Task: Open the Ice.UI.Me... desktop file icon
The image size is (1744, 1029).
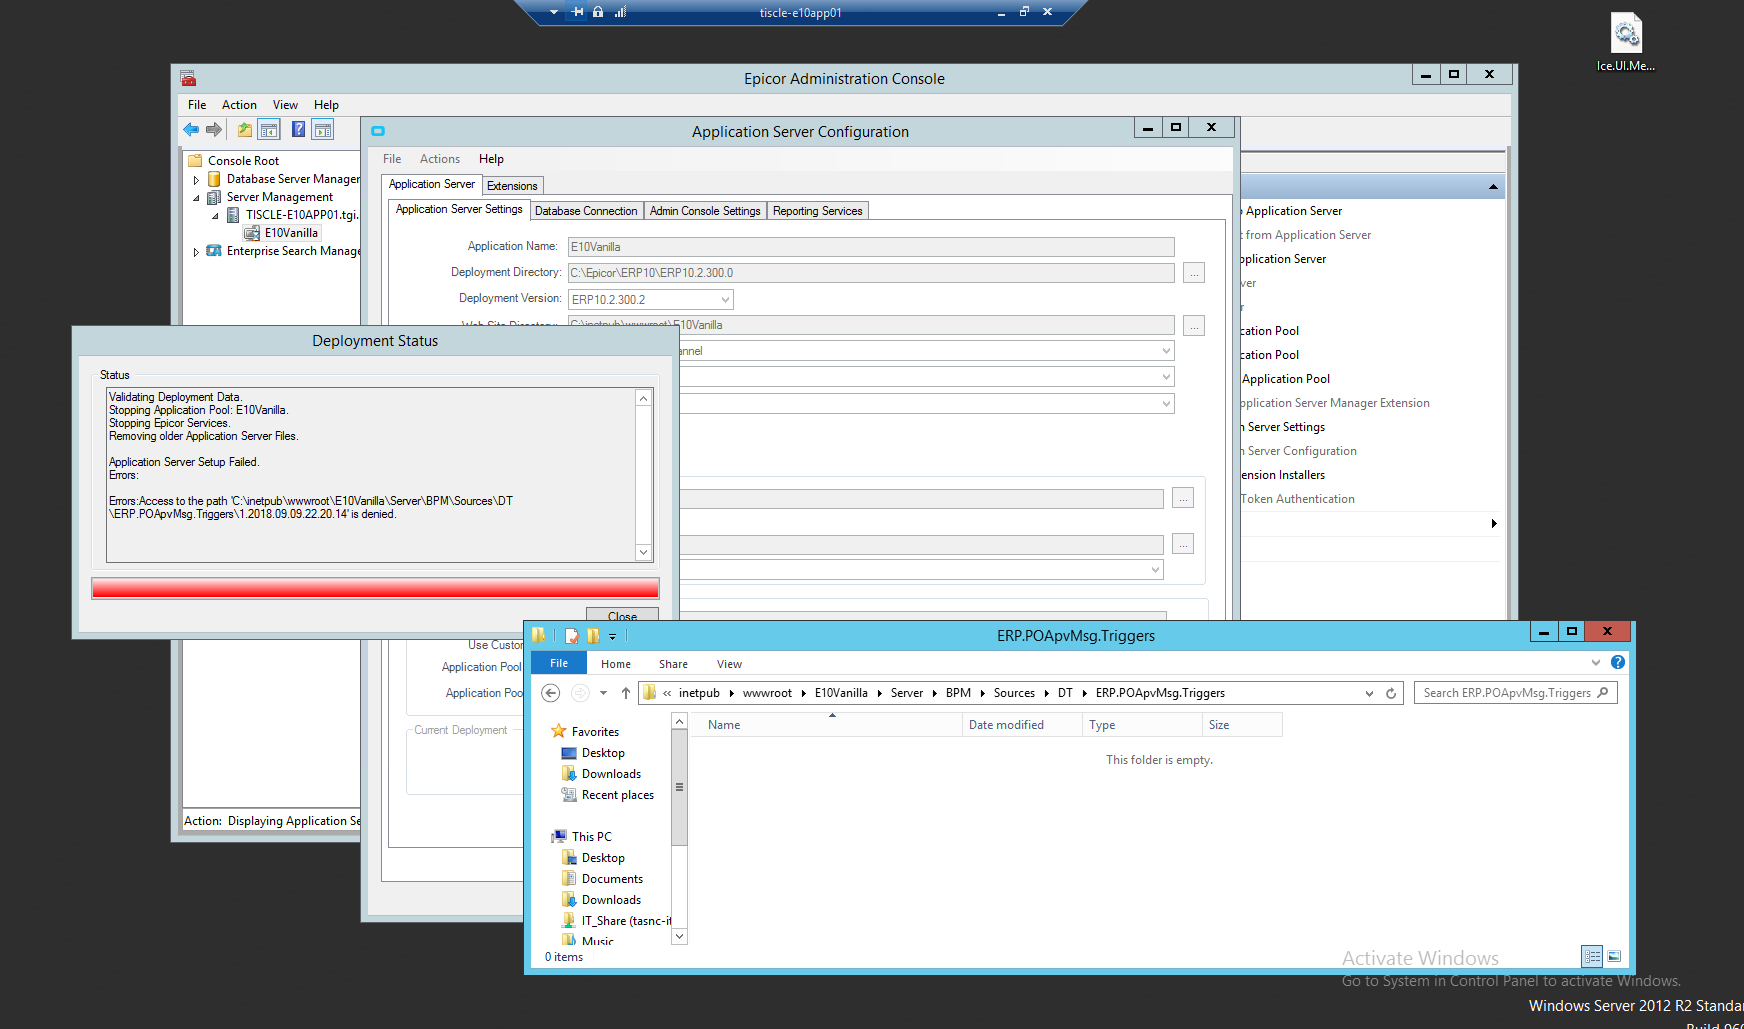Action: [1626, 42]
